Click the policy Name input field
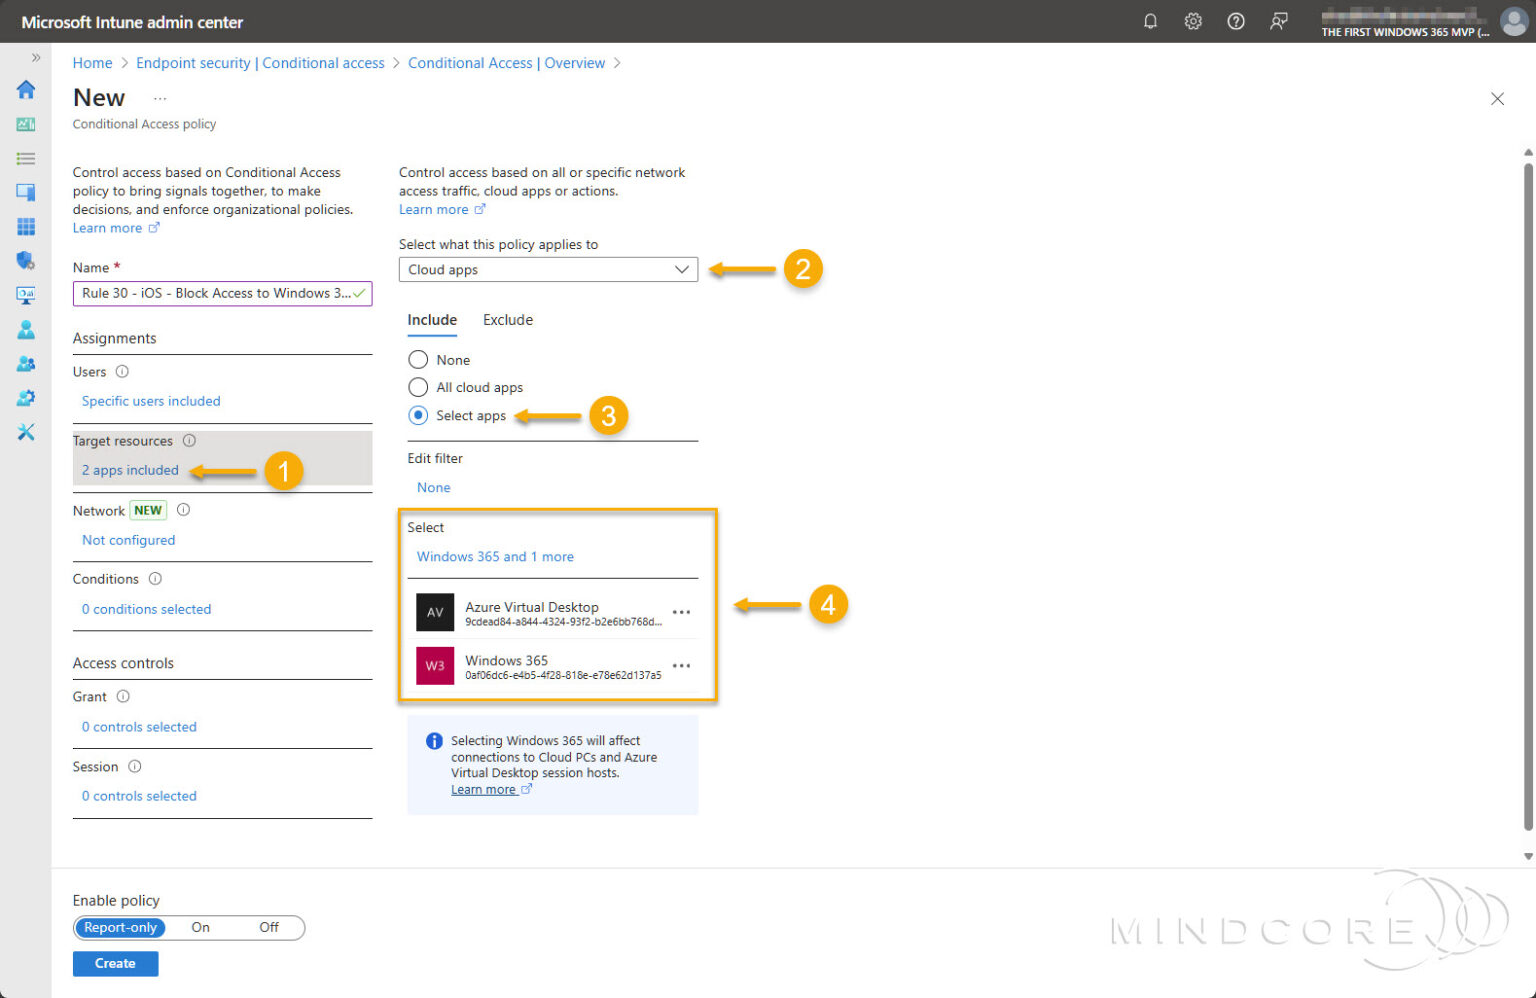Screen dimensions: 1536x998 [x=222, y=293]
